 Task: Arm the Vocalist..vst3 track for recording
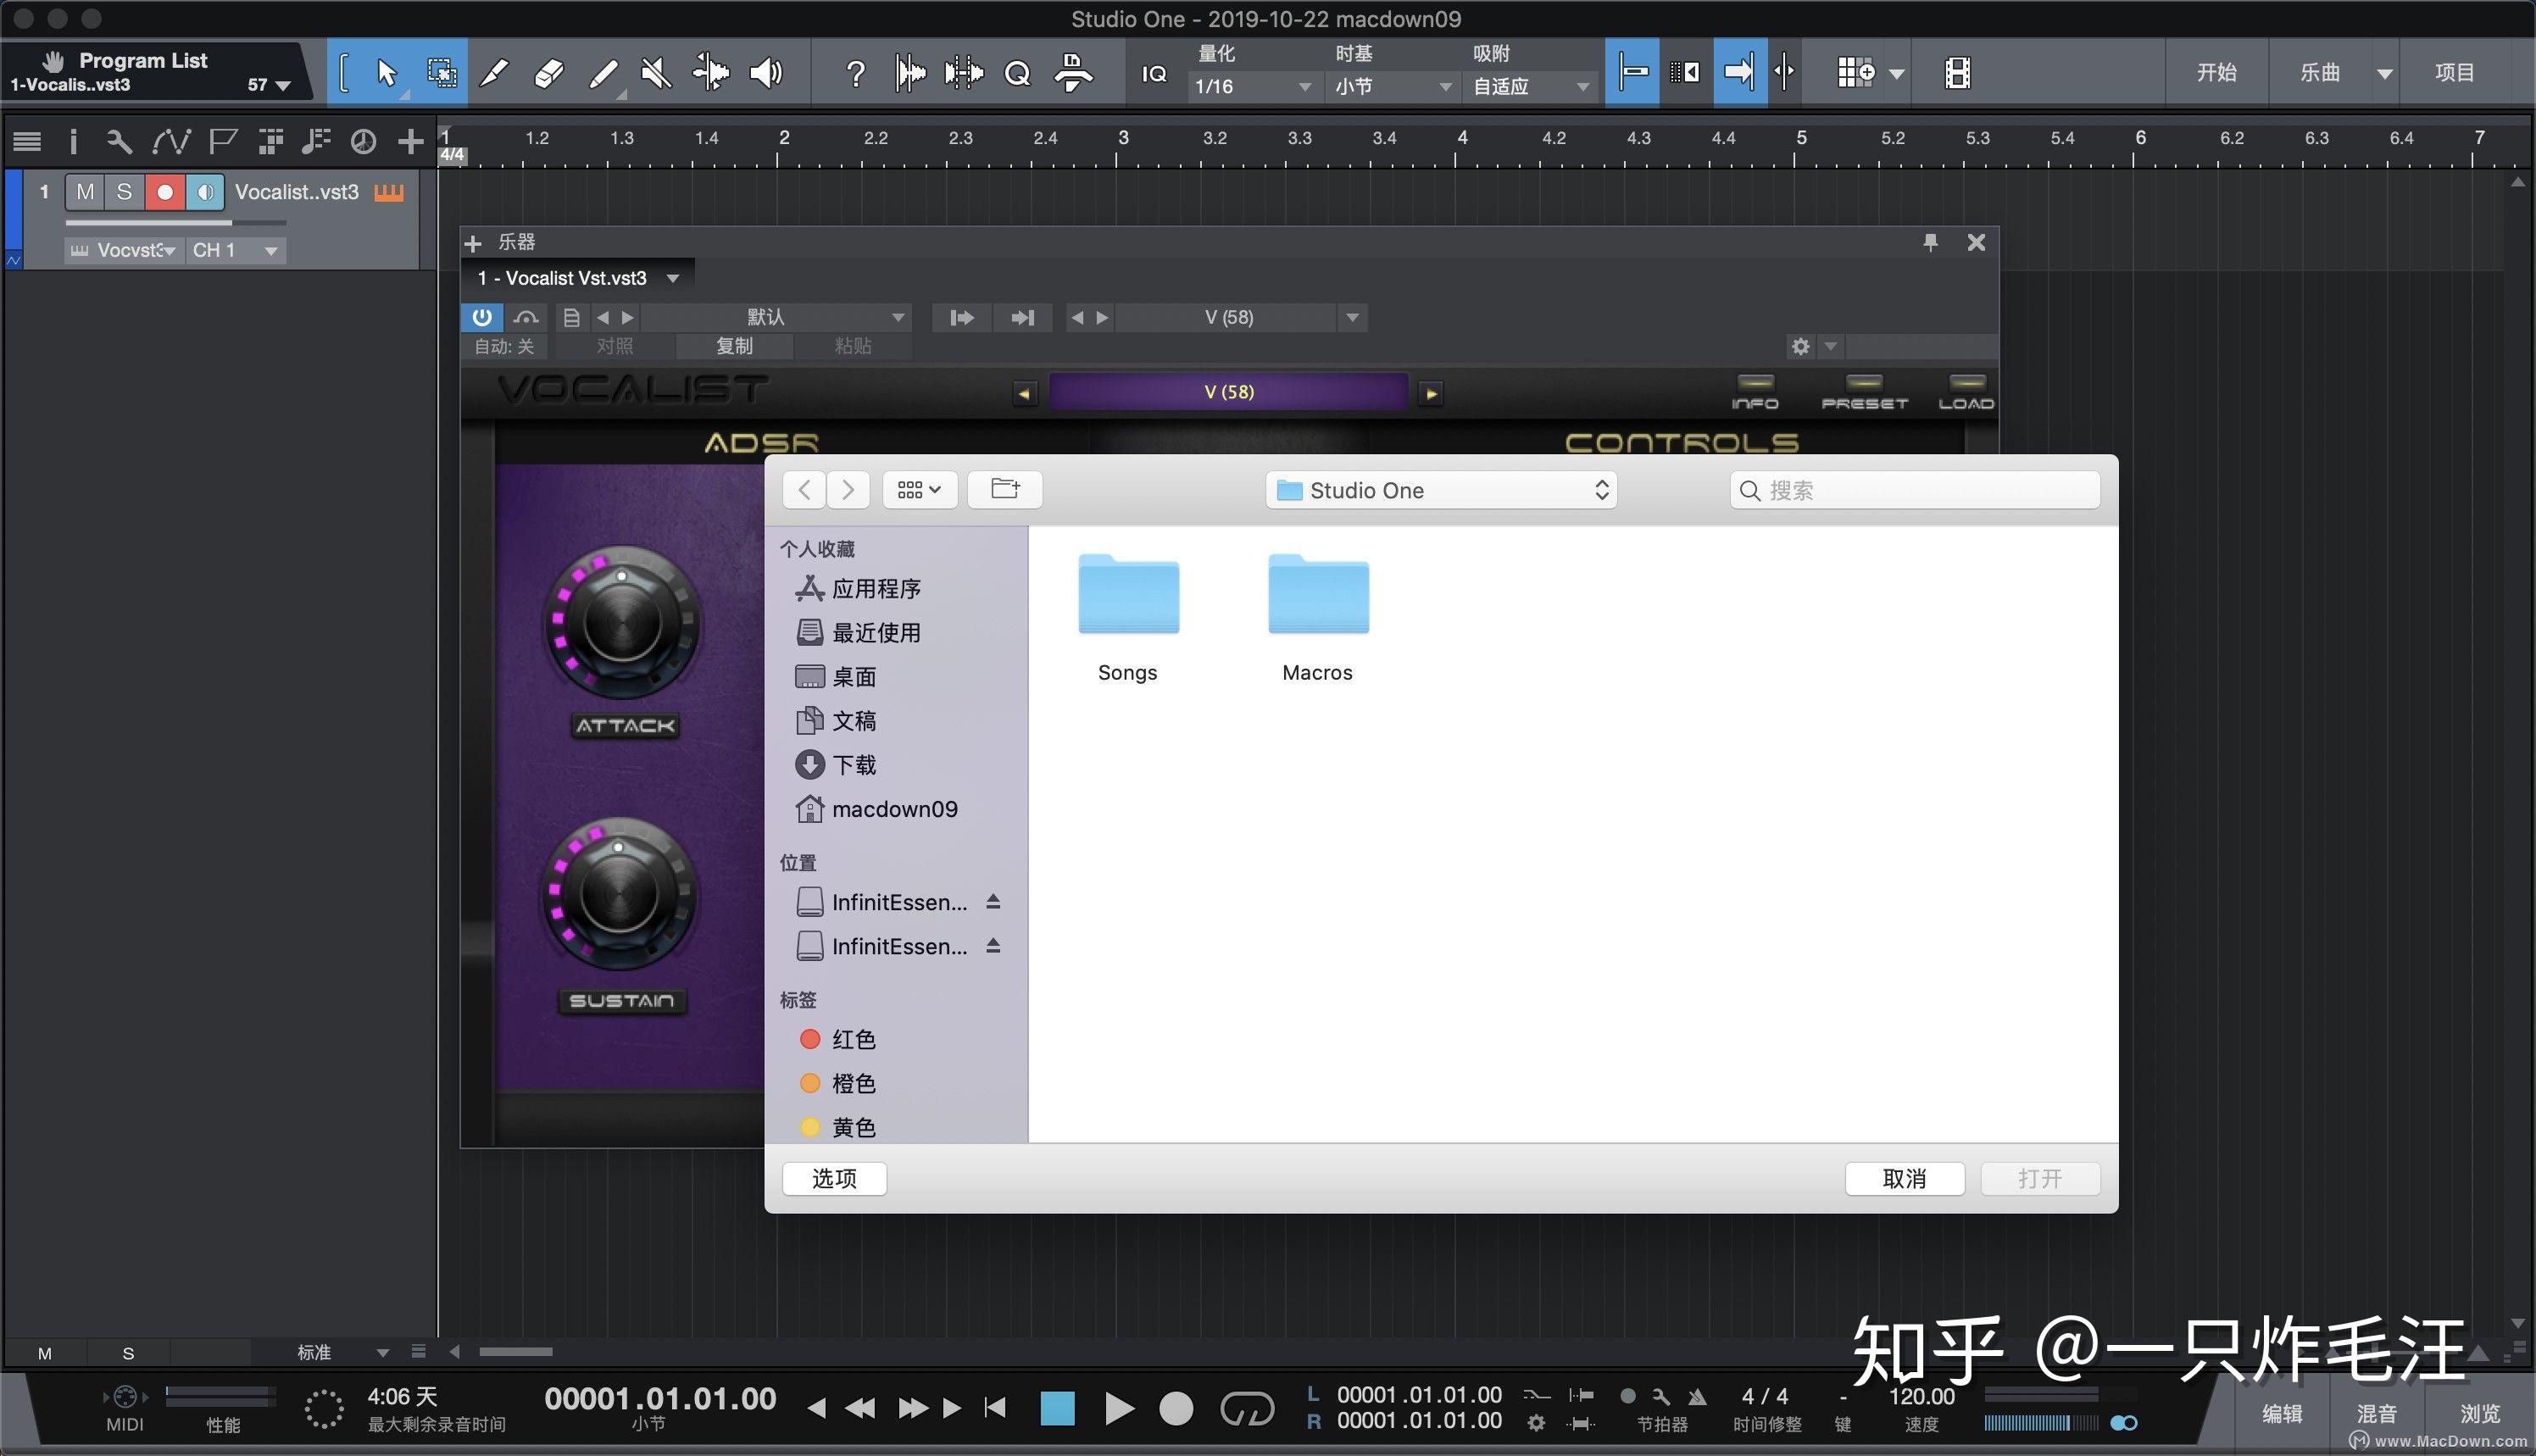[165, 191]
